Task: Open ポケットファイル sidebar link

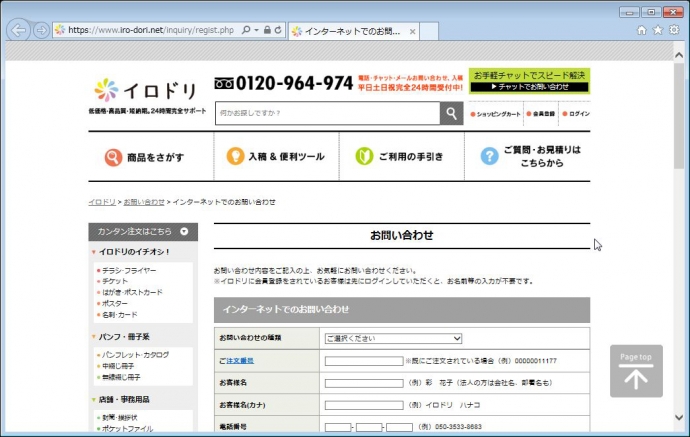Action: coord(127,429)
